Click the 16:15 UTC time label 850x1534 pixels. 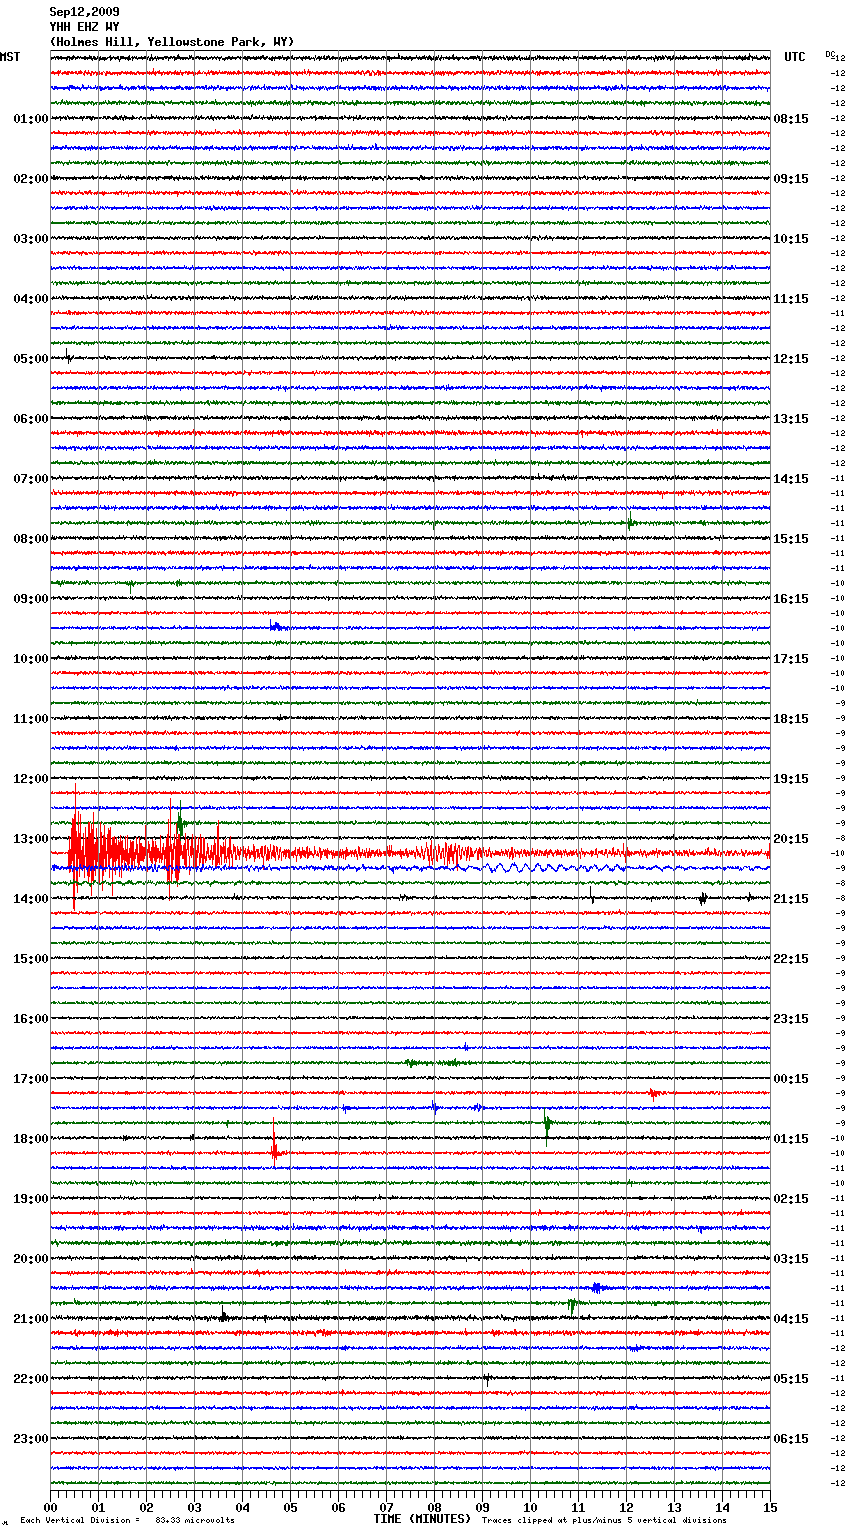(x=791, y=599)
